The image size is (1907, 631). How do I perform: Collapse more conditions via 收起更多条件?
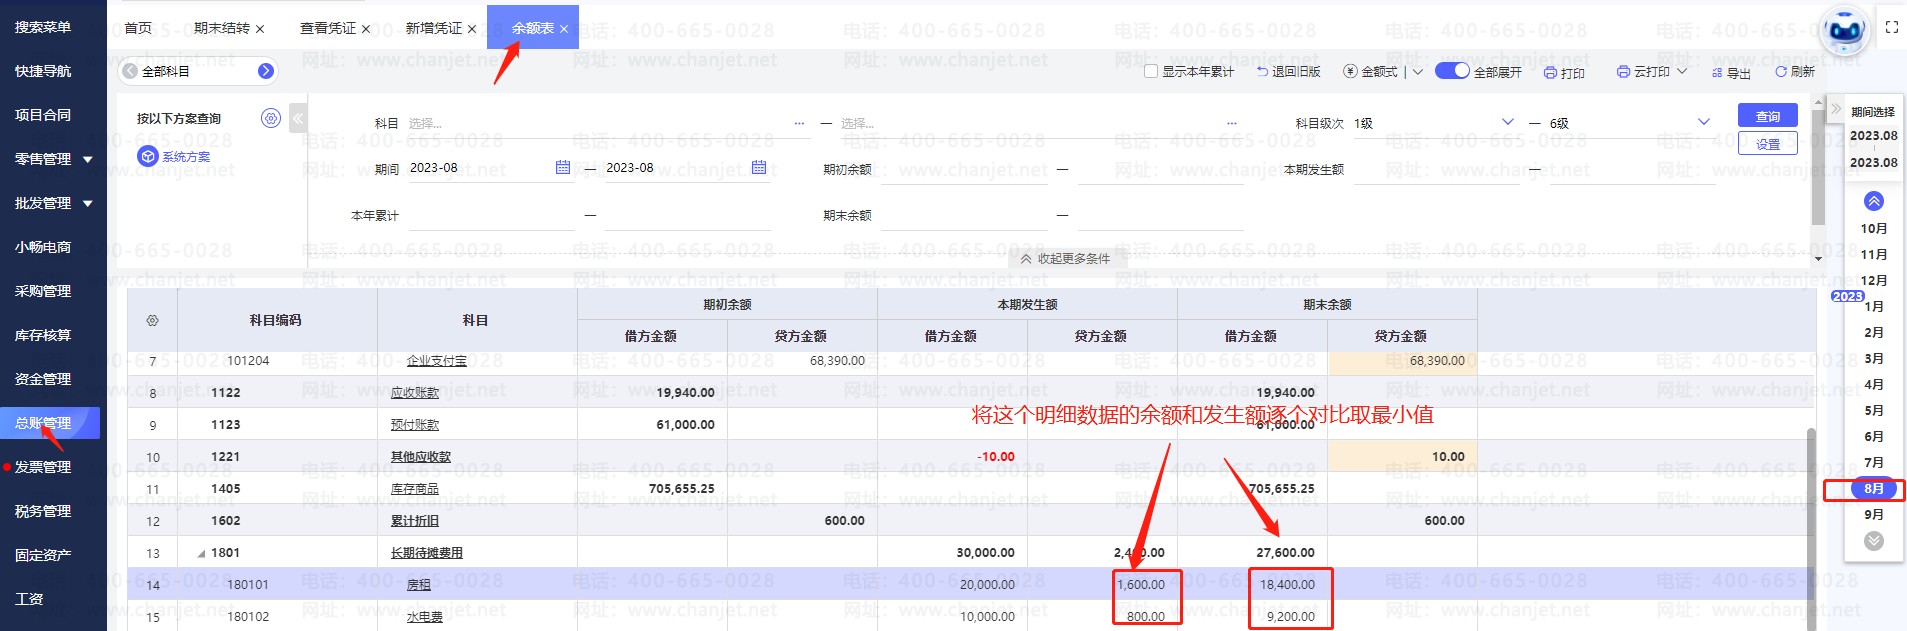pos(1065,258)
